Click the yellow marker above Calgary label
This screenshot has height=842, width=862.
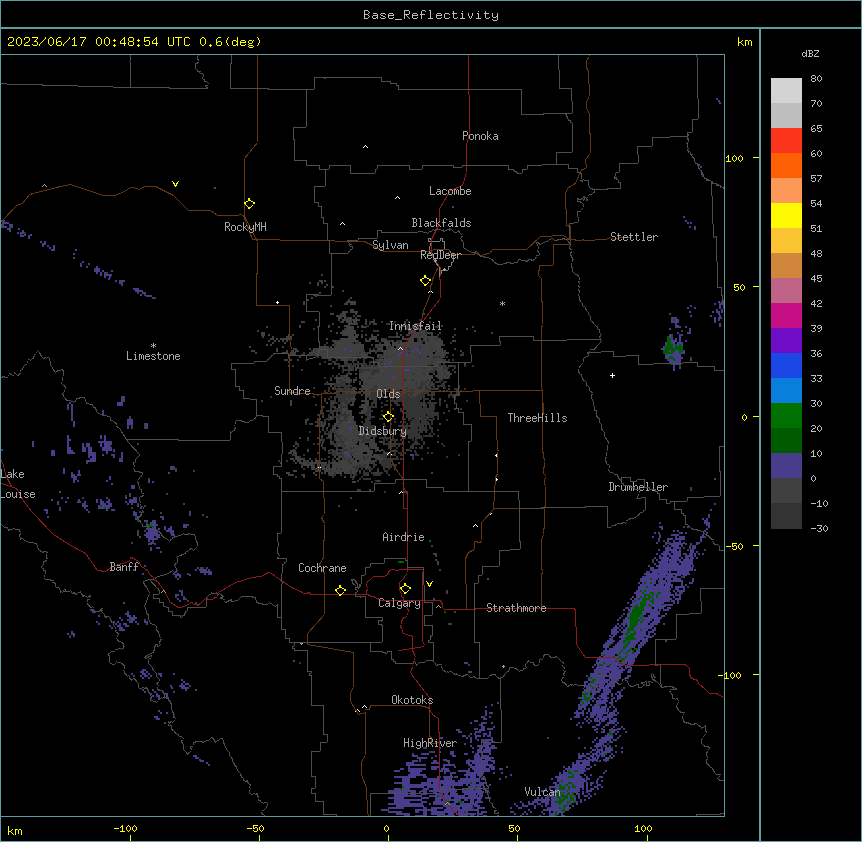pyautogui.click(x=405, y=589)
